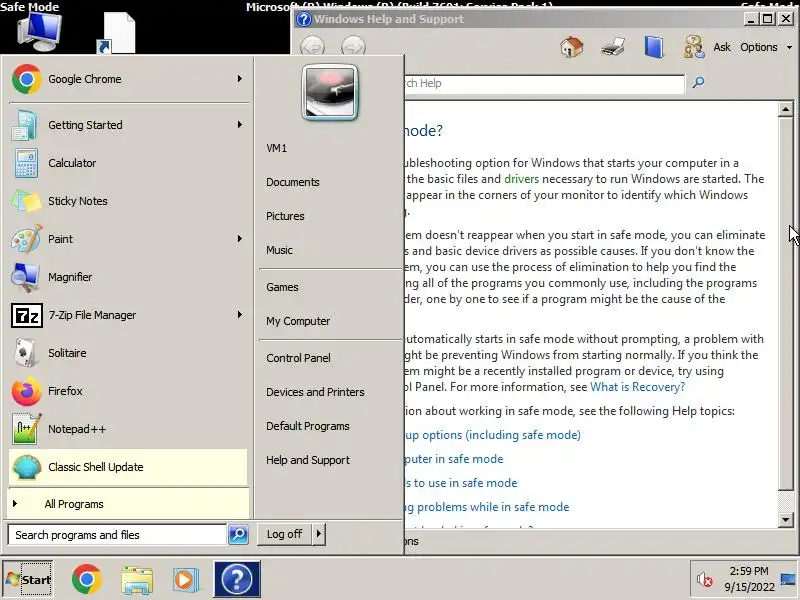Click the Home icon in Help and Support

click(571, 47)
